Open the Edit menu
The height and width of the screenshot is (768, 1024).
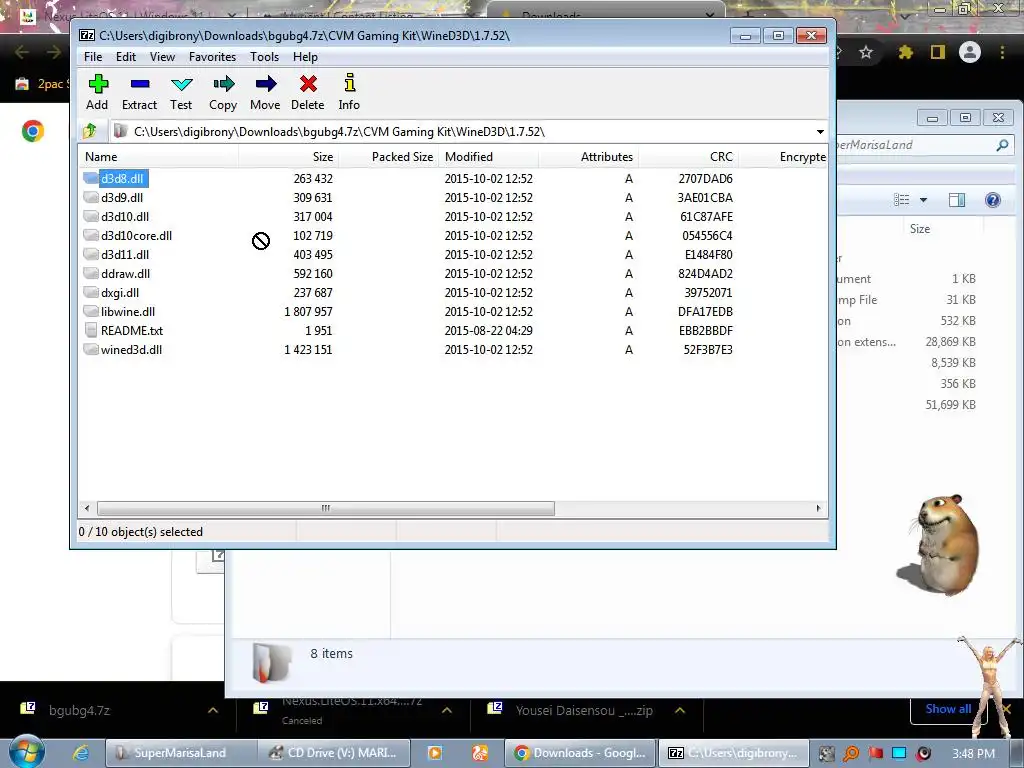pyautogui.click(x=126, y=57)
